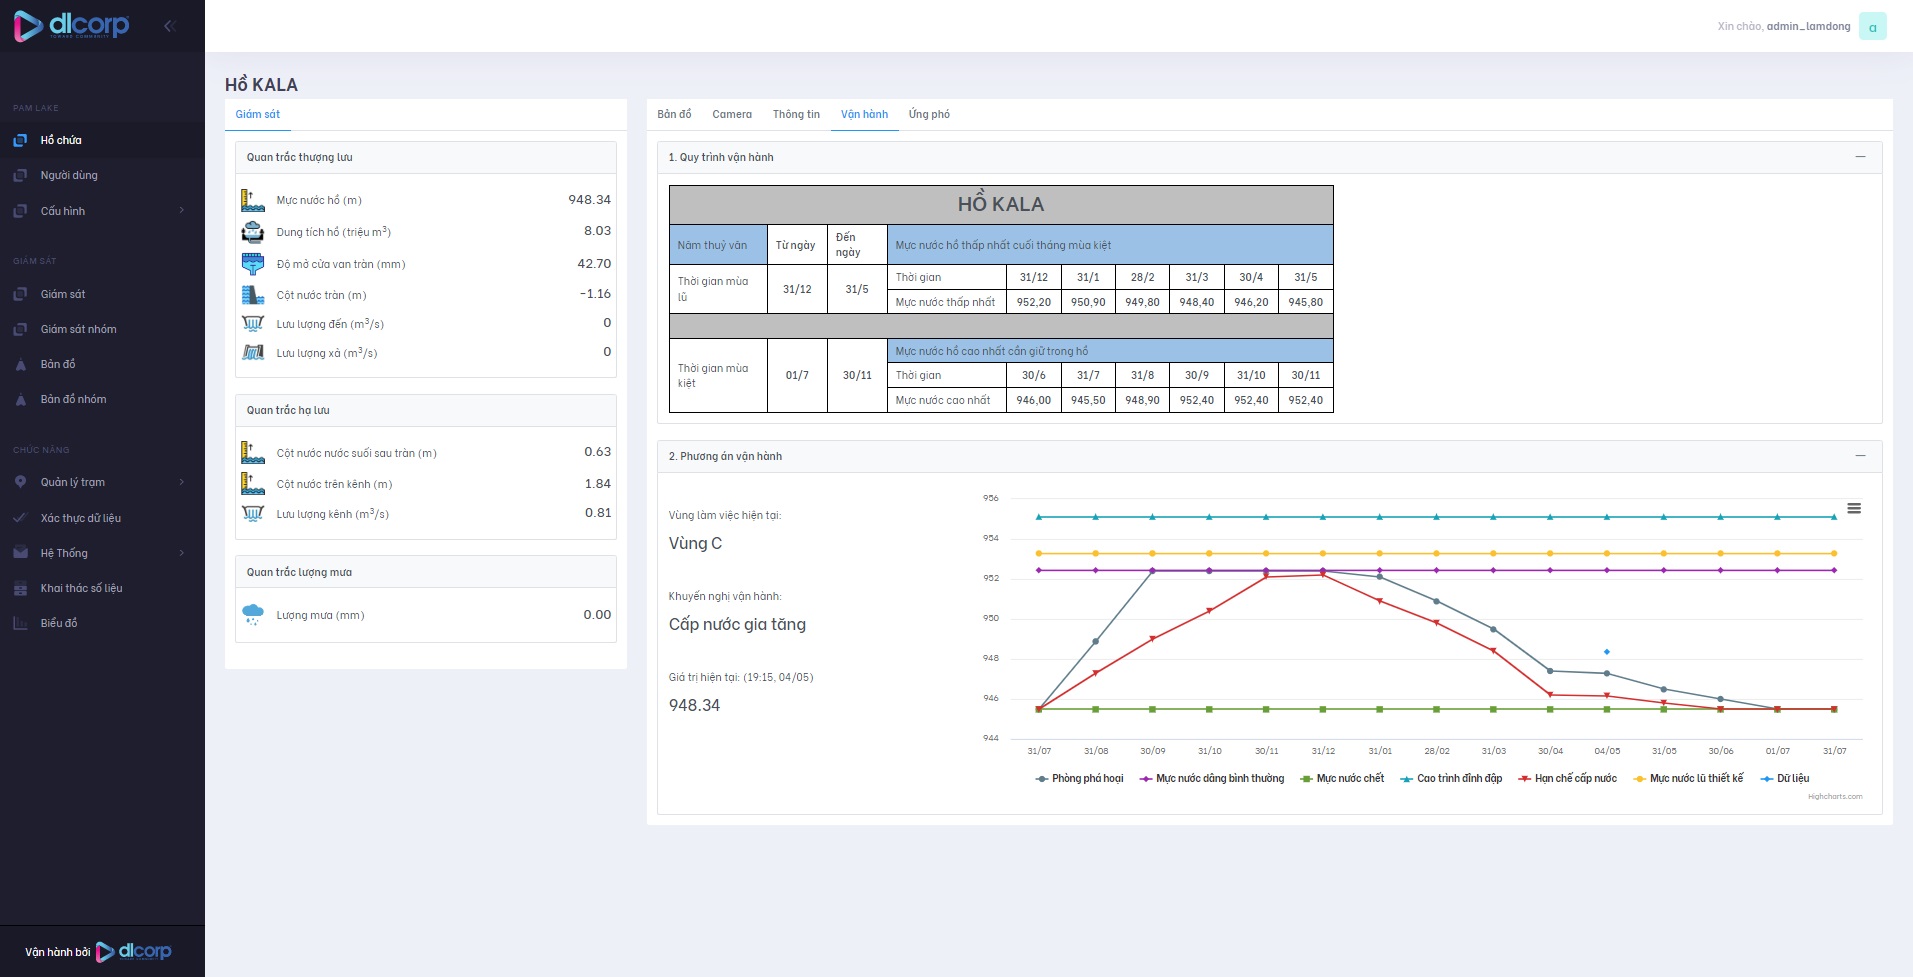Click the Biểu đồ chart icon

20,624
